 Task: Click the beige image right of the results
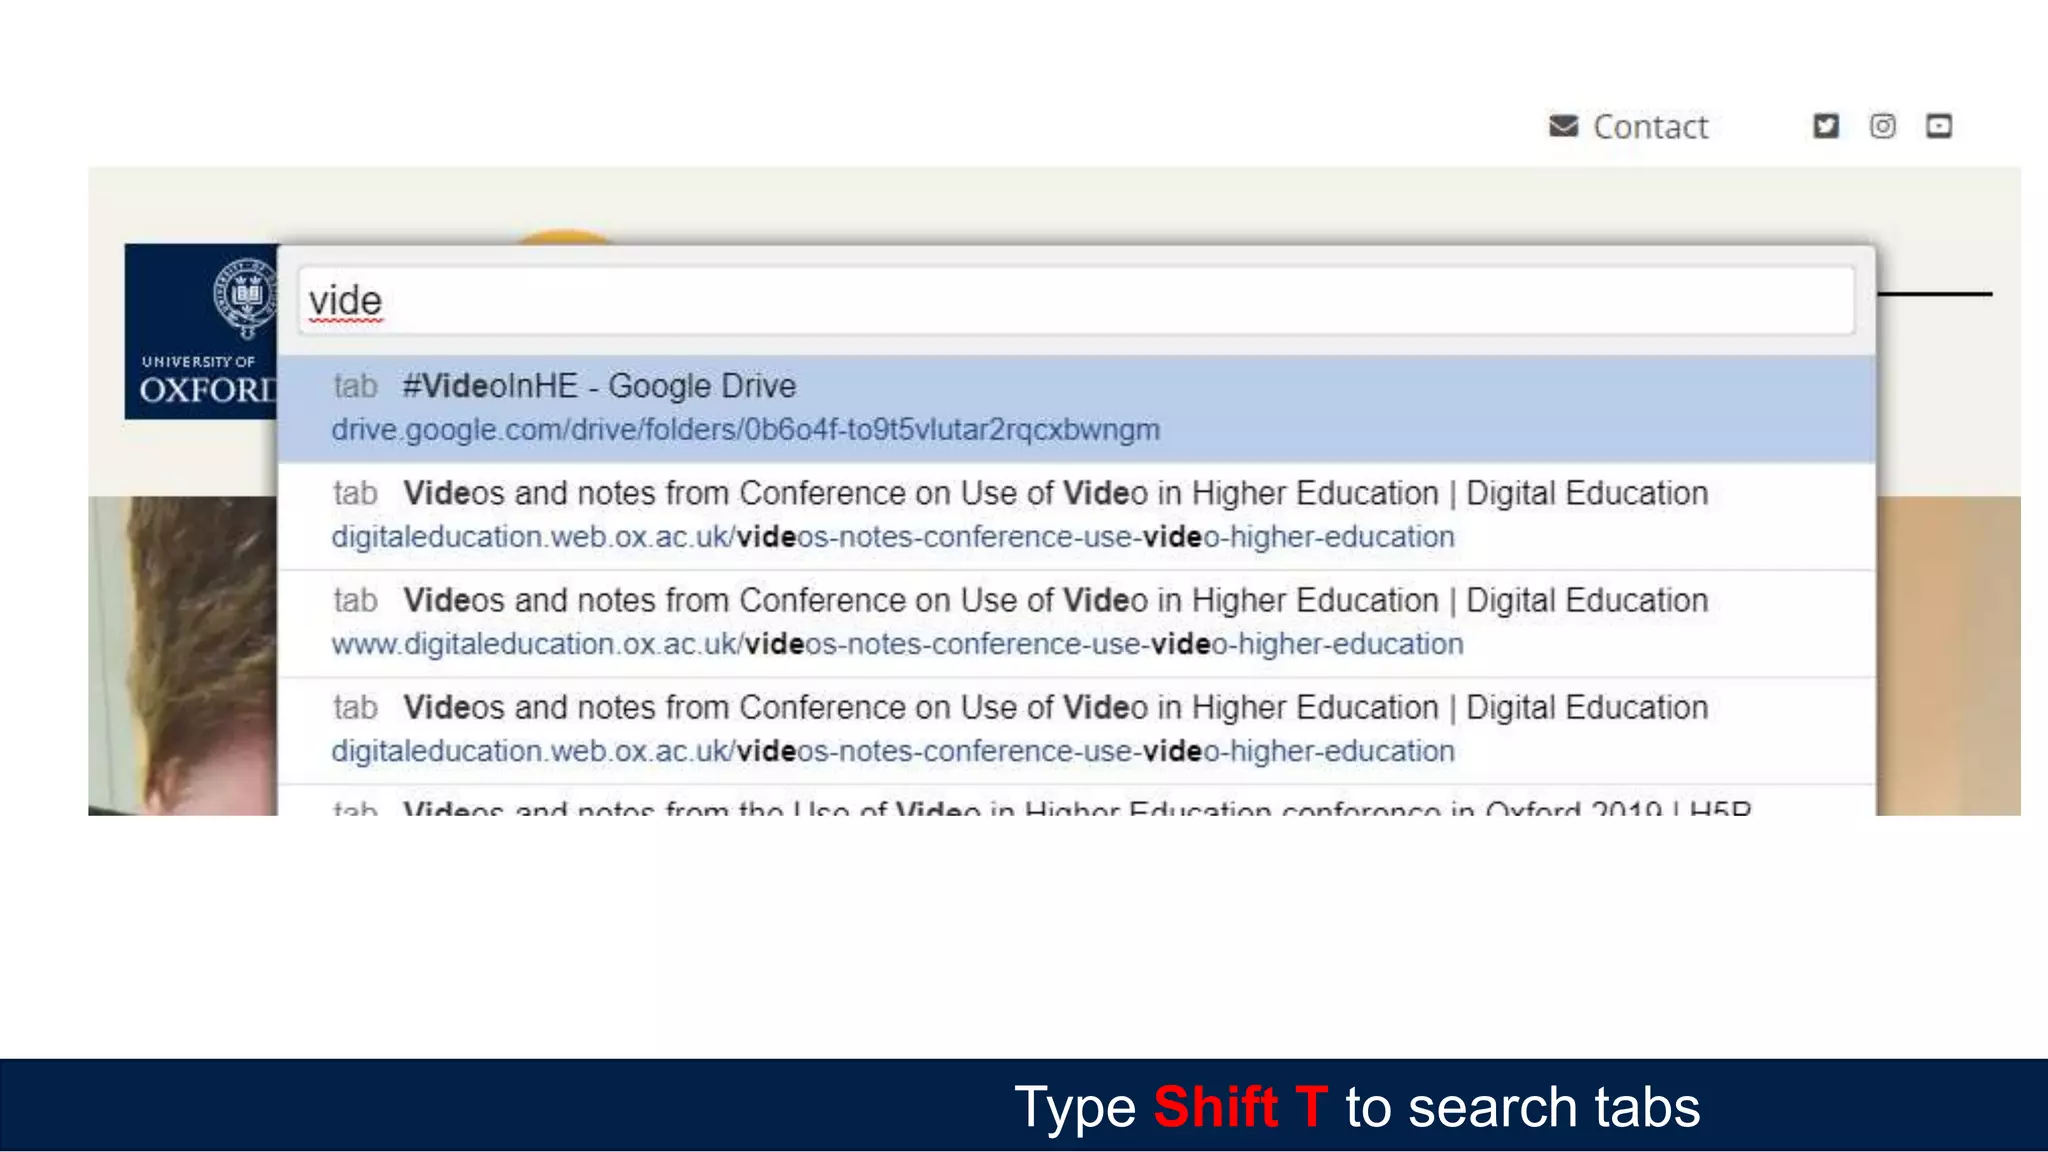click(x=1947, y=655)
